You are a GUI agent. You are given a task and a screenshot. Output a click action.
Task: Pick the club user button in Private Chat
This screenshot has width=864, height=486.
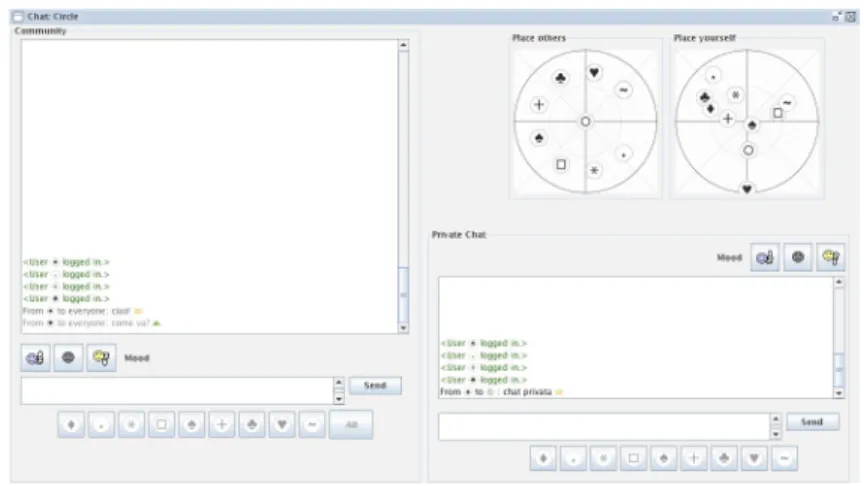[724, 458]
